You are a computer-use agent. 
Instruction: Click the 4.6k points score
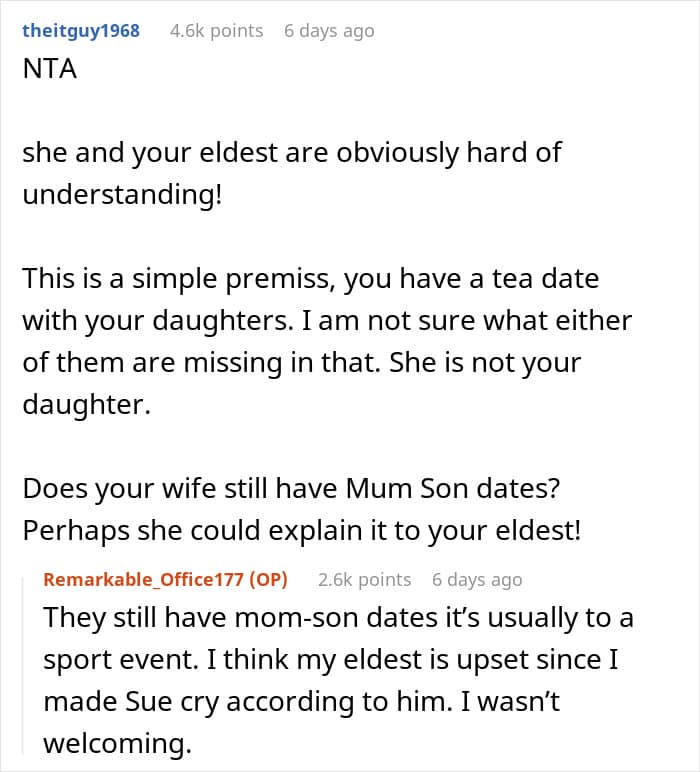[x=217, y=31]
